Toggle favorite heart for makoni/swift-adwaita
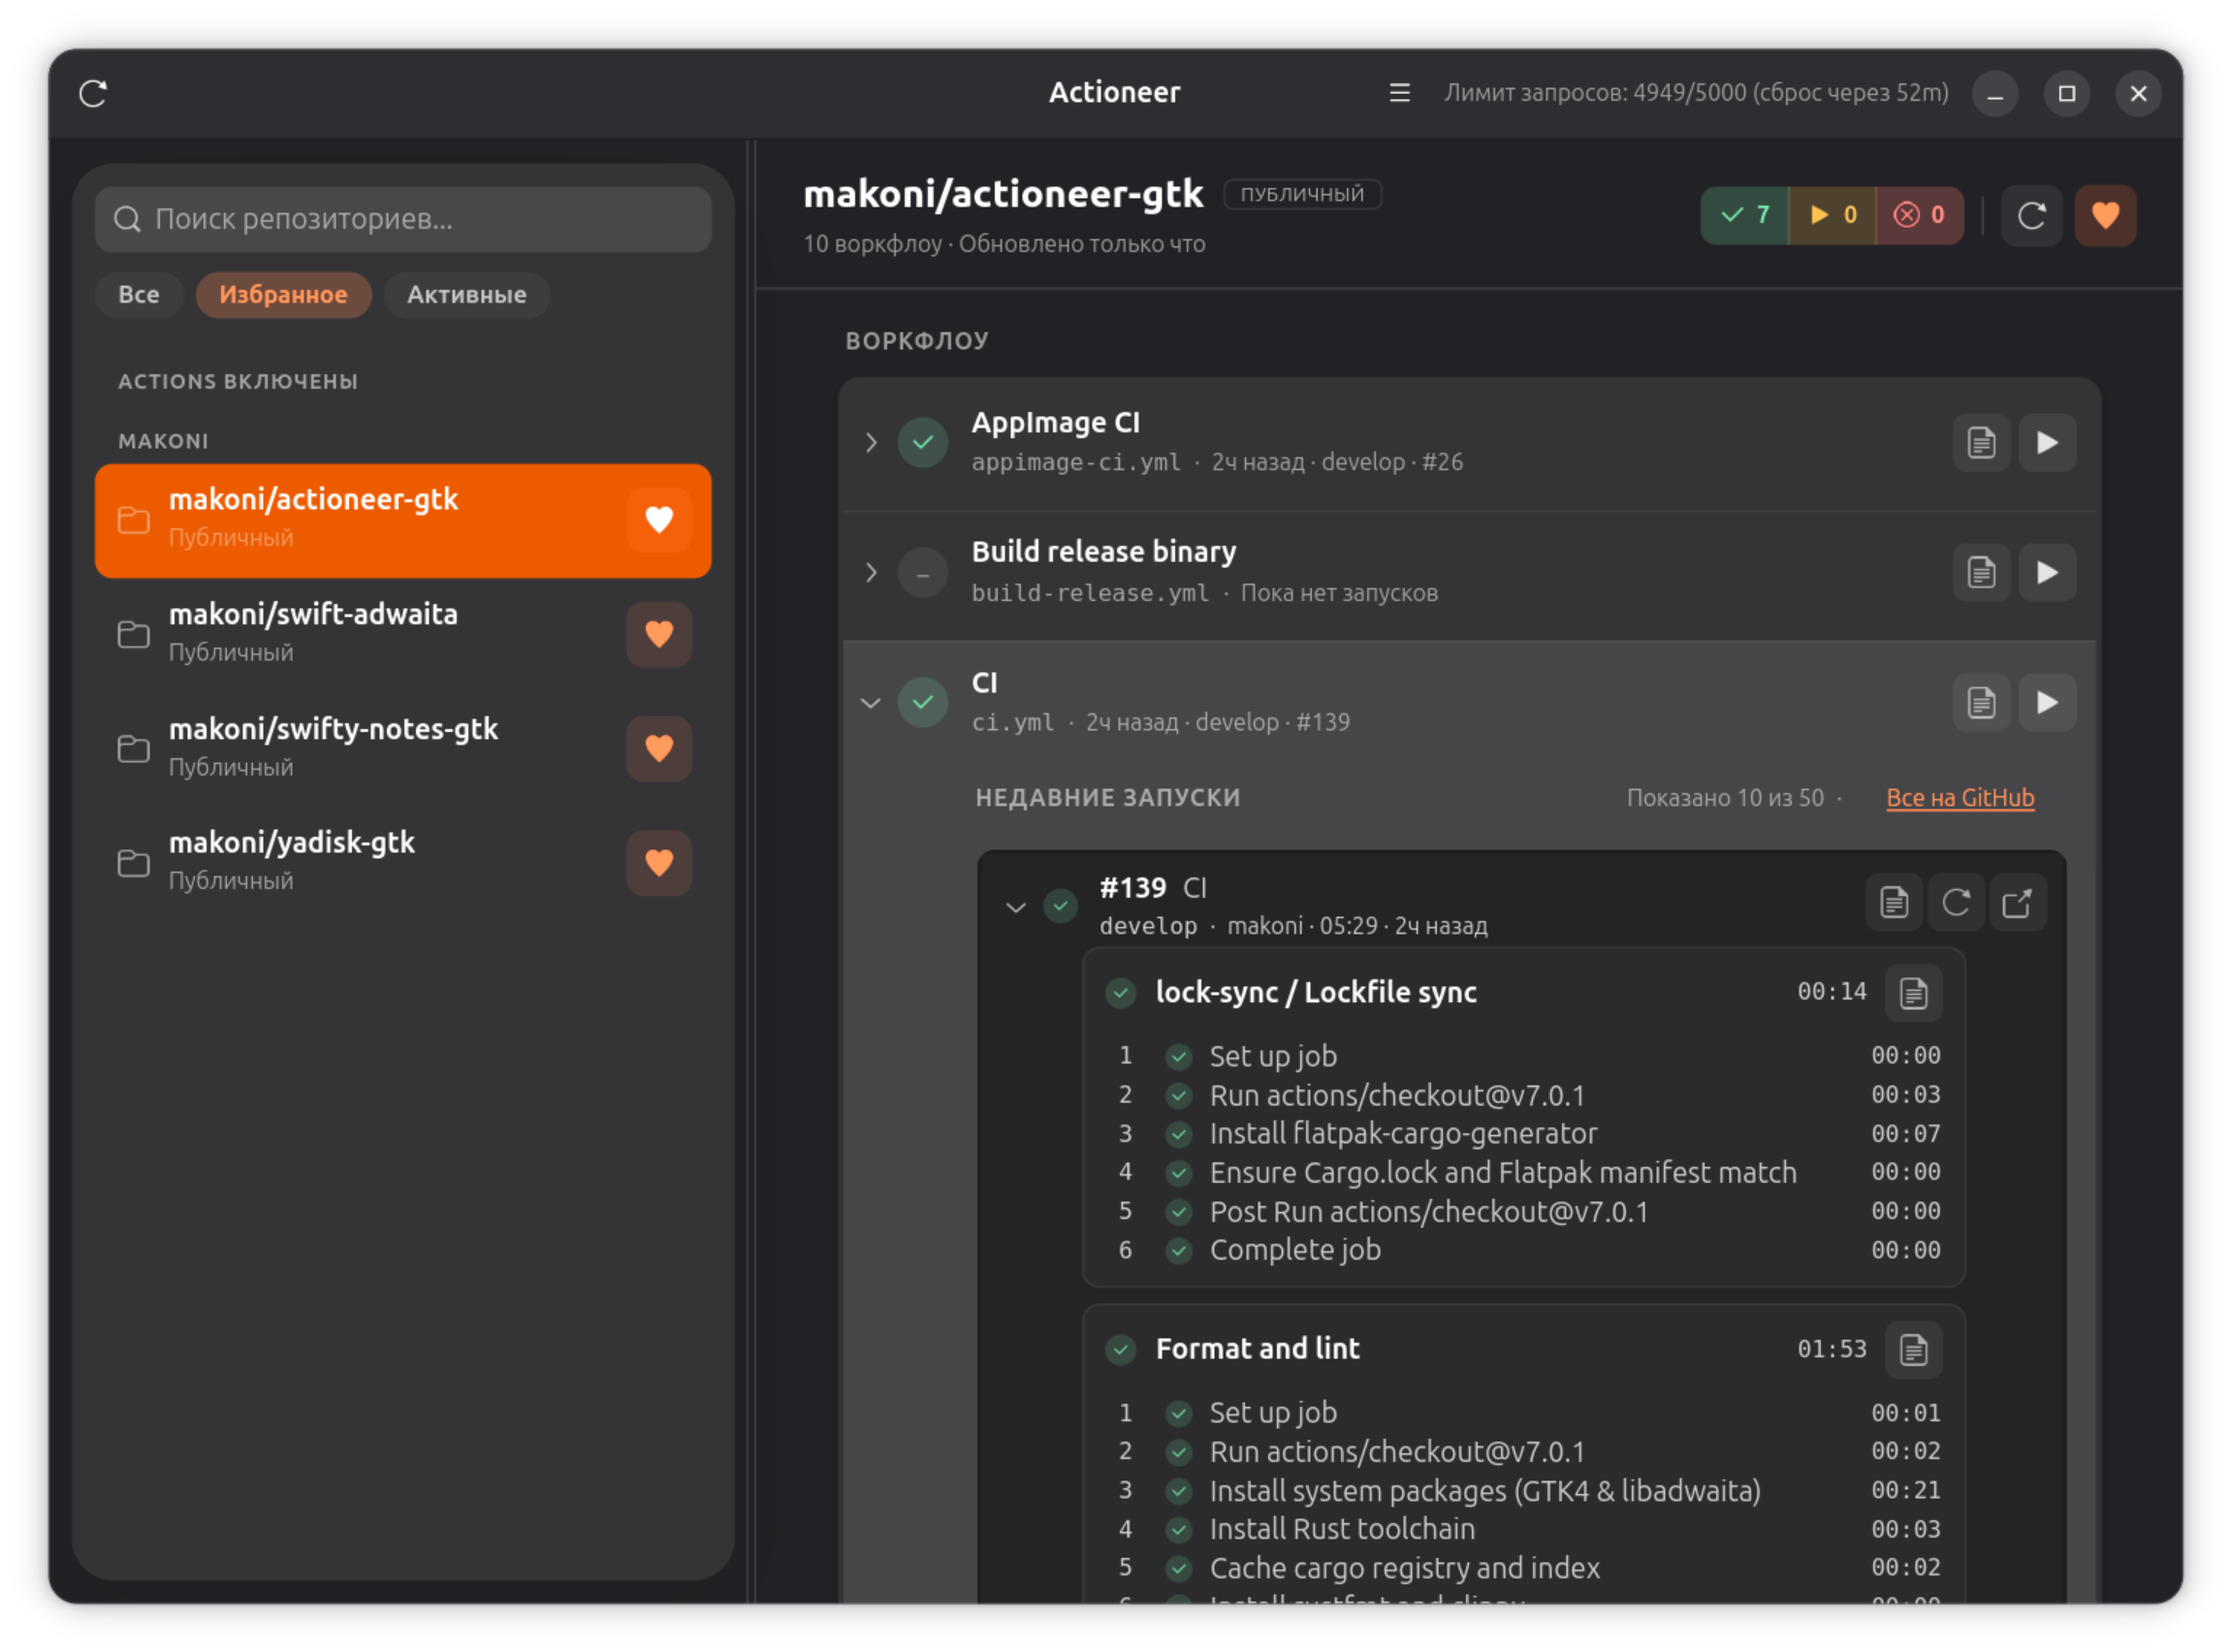This screenshot has height=1652, width=2232. (659, 634)
